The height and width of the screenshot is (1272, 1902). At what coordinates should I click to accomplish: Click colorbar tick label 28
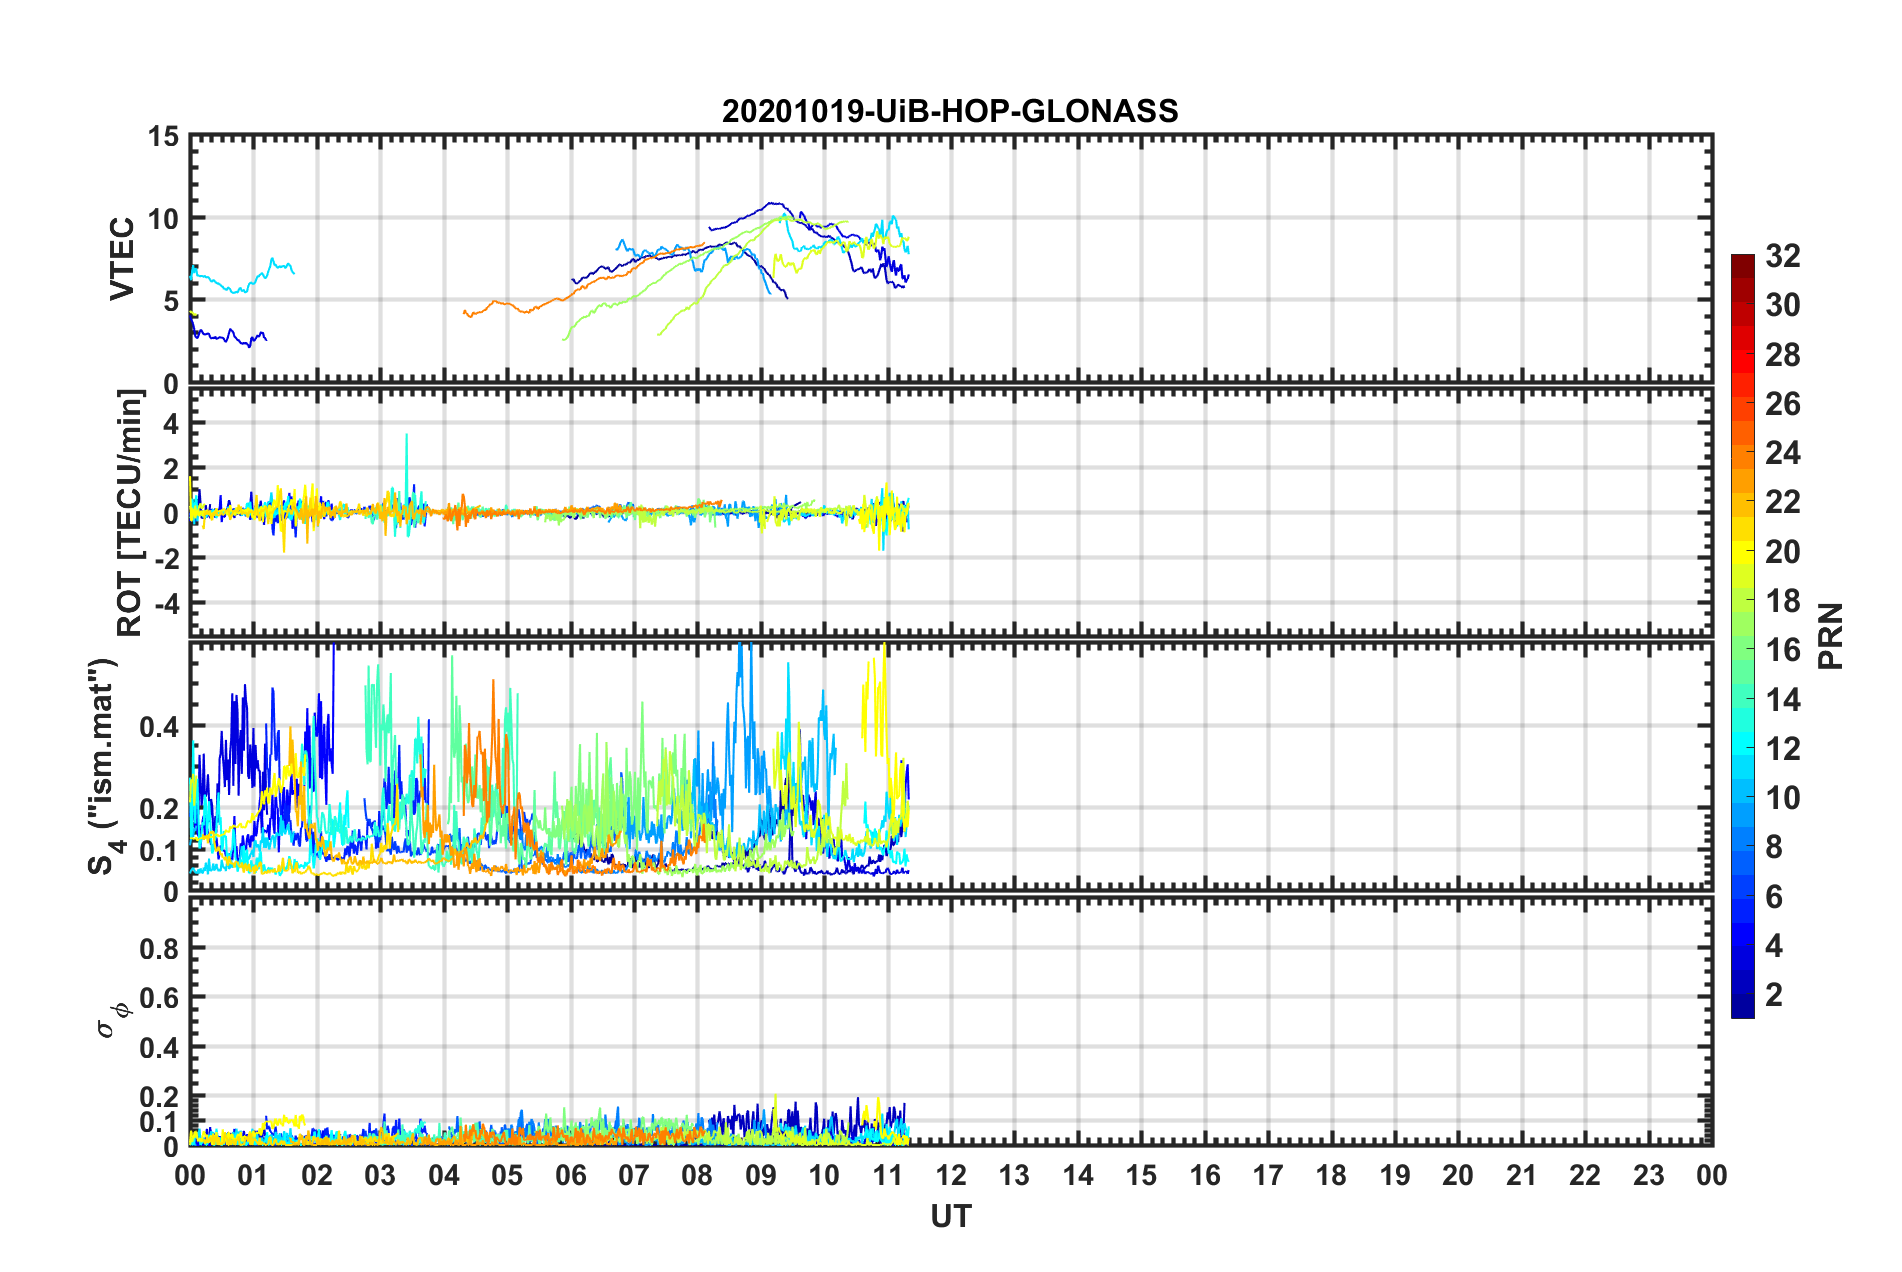pyautogui.click(x=1782, y=355)
